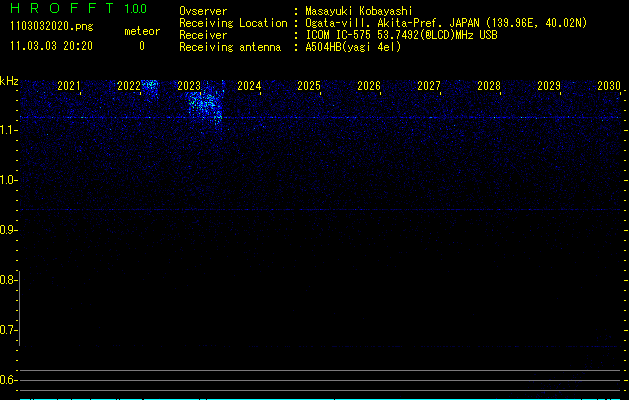Image resolution: width=629 pixels, height=400 pixels.
Task: Click the kHz axis unit label
Action: tap(9, 81)
